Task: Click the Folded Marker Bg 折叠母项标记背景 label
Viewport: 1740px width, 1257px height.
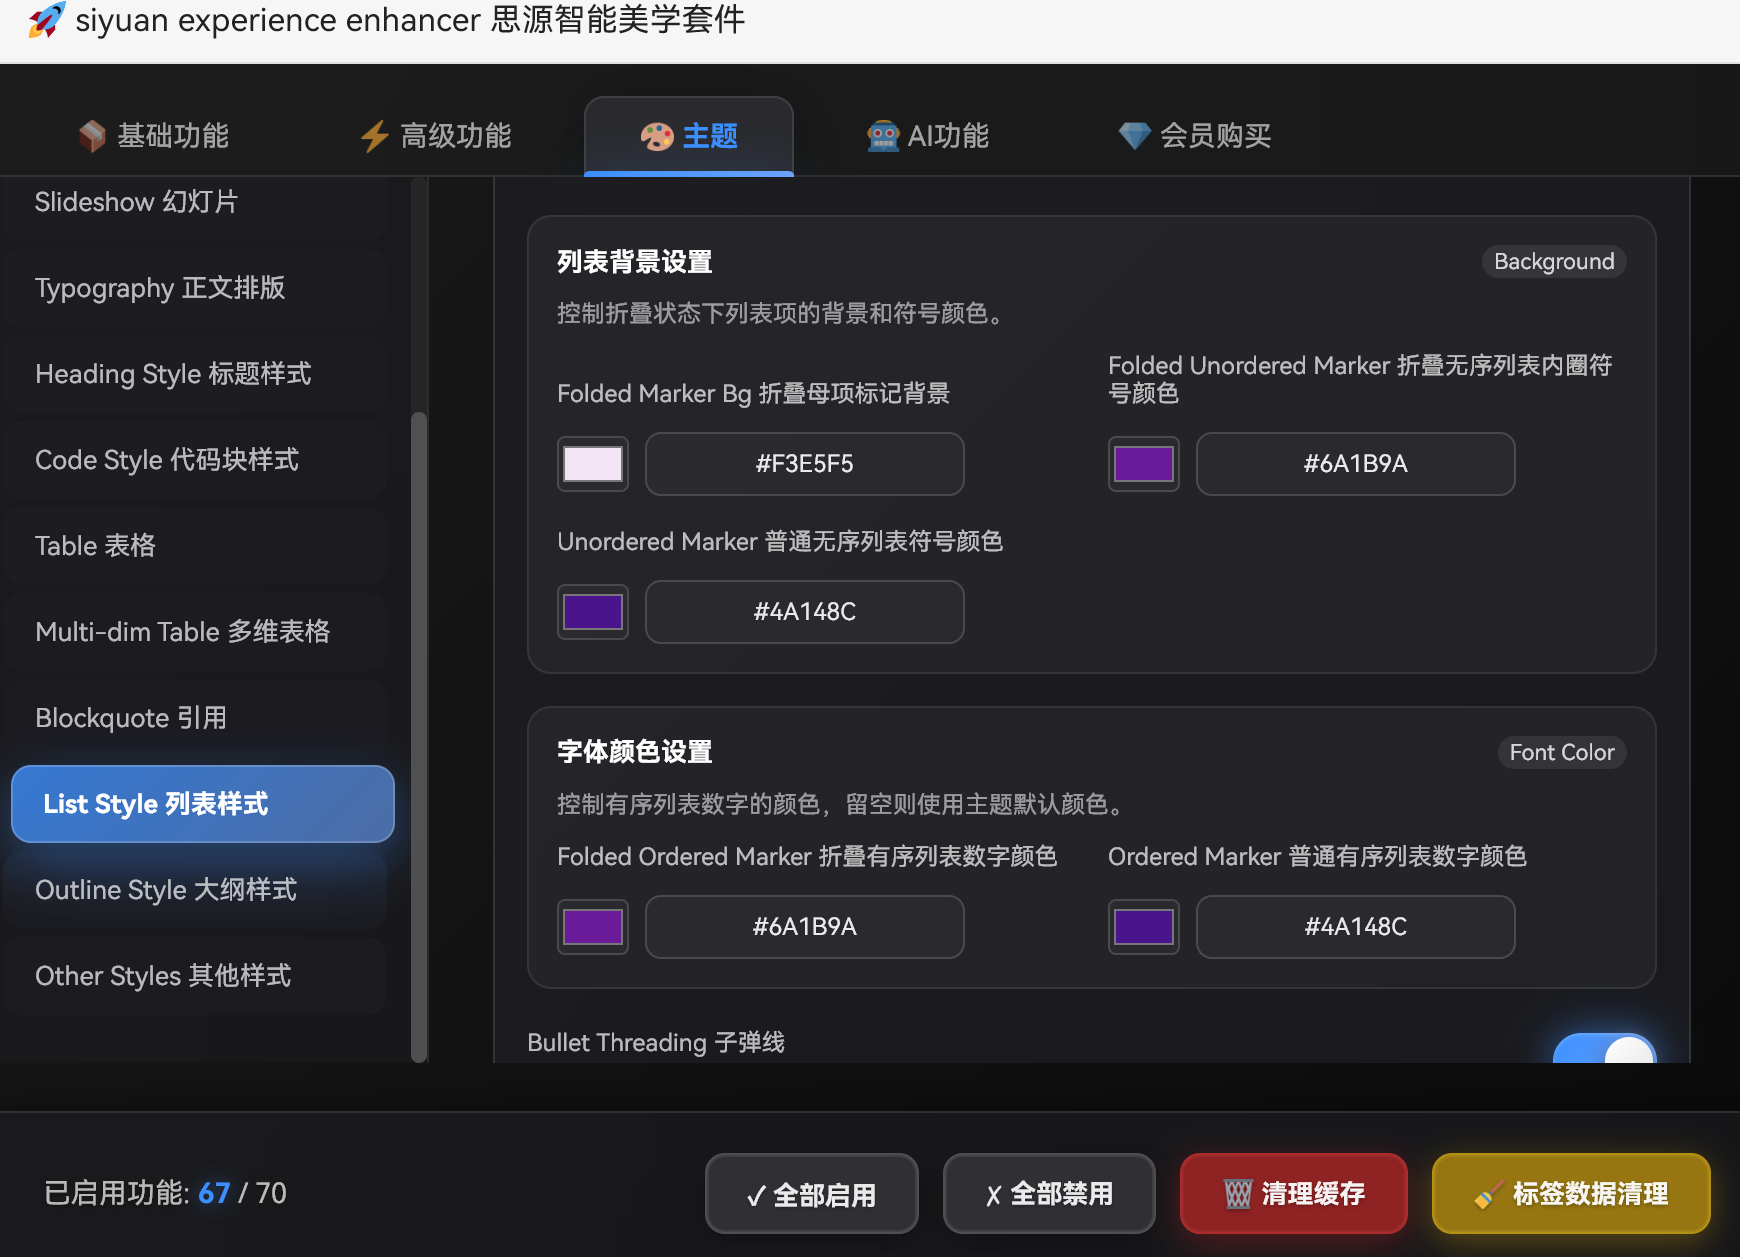Action: [x=754, y=394]
